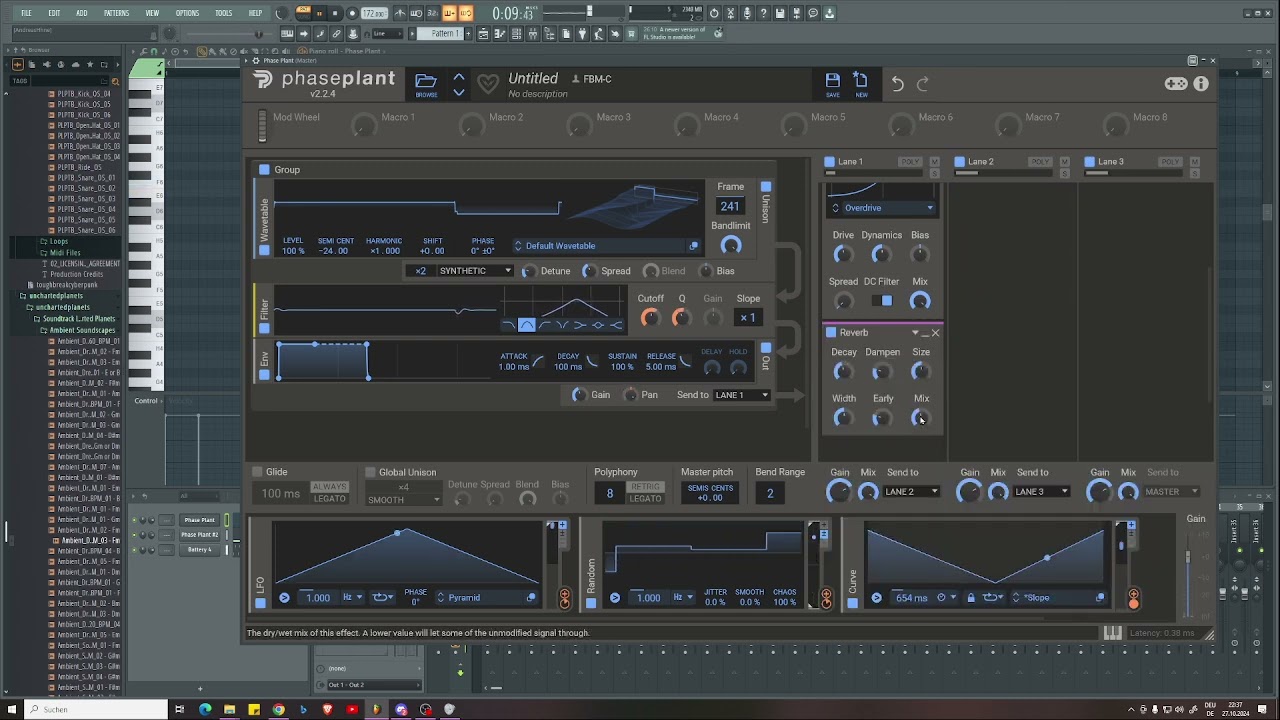Open the Reverb options arrow menu
1280x720 pixels.
pos(914,333)
